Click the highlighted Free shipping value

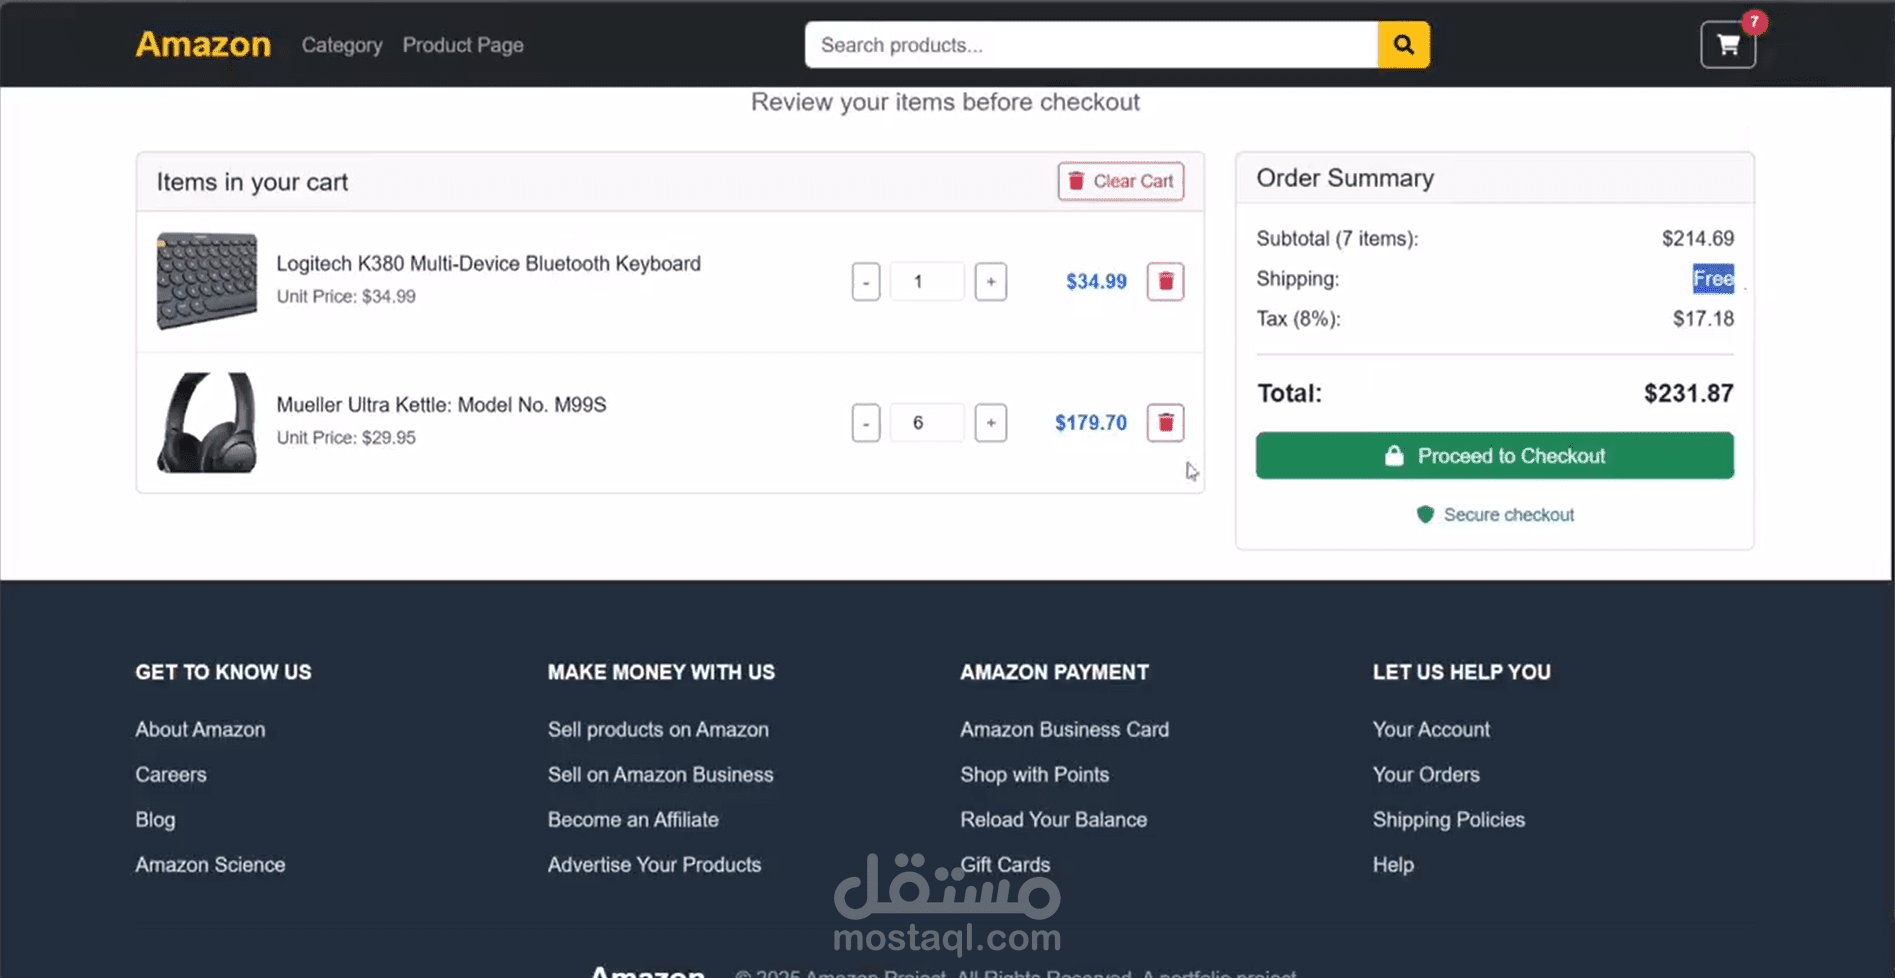point(1713,279)
